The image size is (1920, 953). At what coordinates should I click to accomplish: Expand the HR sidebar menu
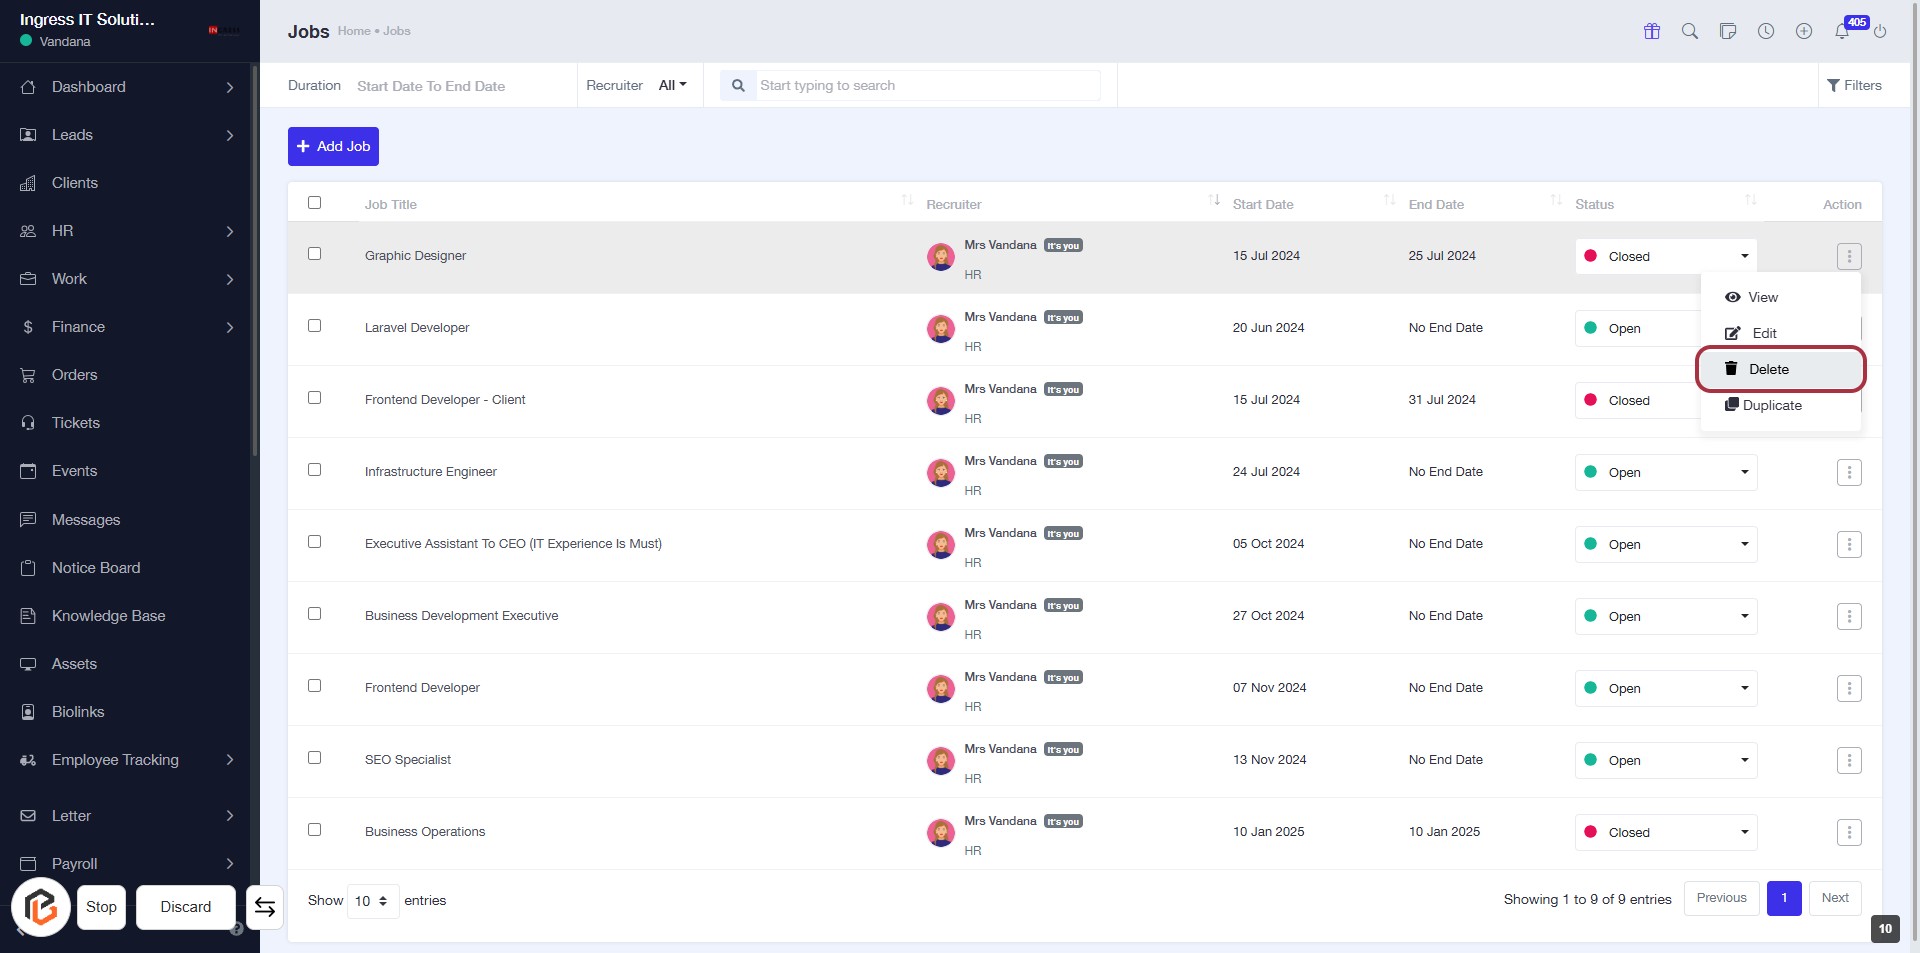click(128, 231)
